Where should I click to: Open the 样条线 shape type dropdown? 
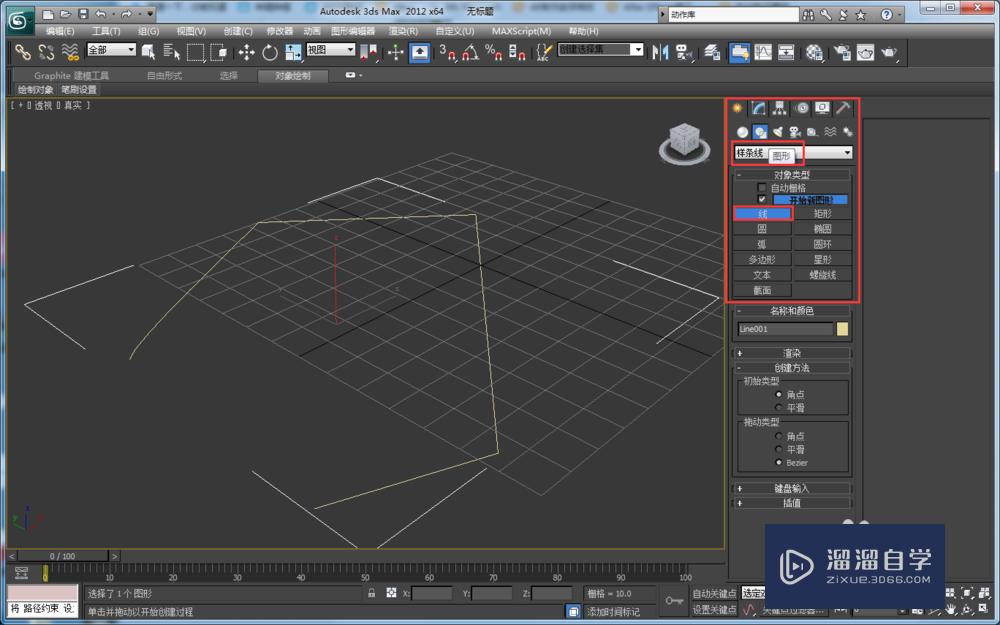pos(847,153)
